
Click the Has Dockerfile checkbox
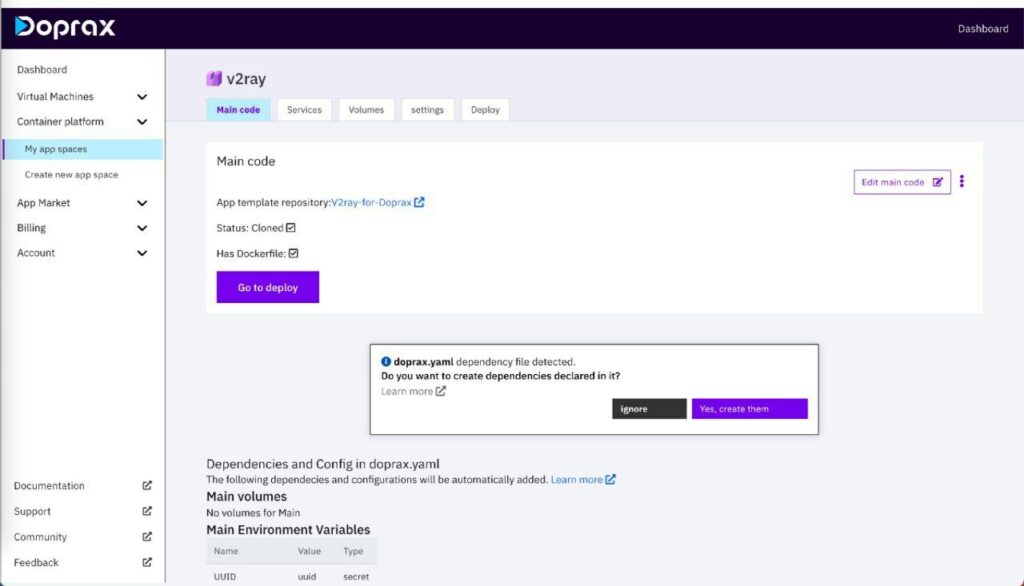293,253
